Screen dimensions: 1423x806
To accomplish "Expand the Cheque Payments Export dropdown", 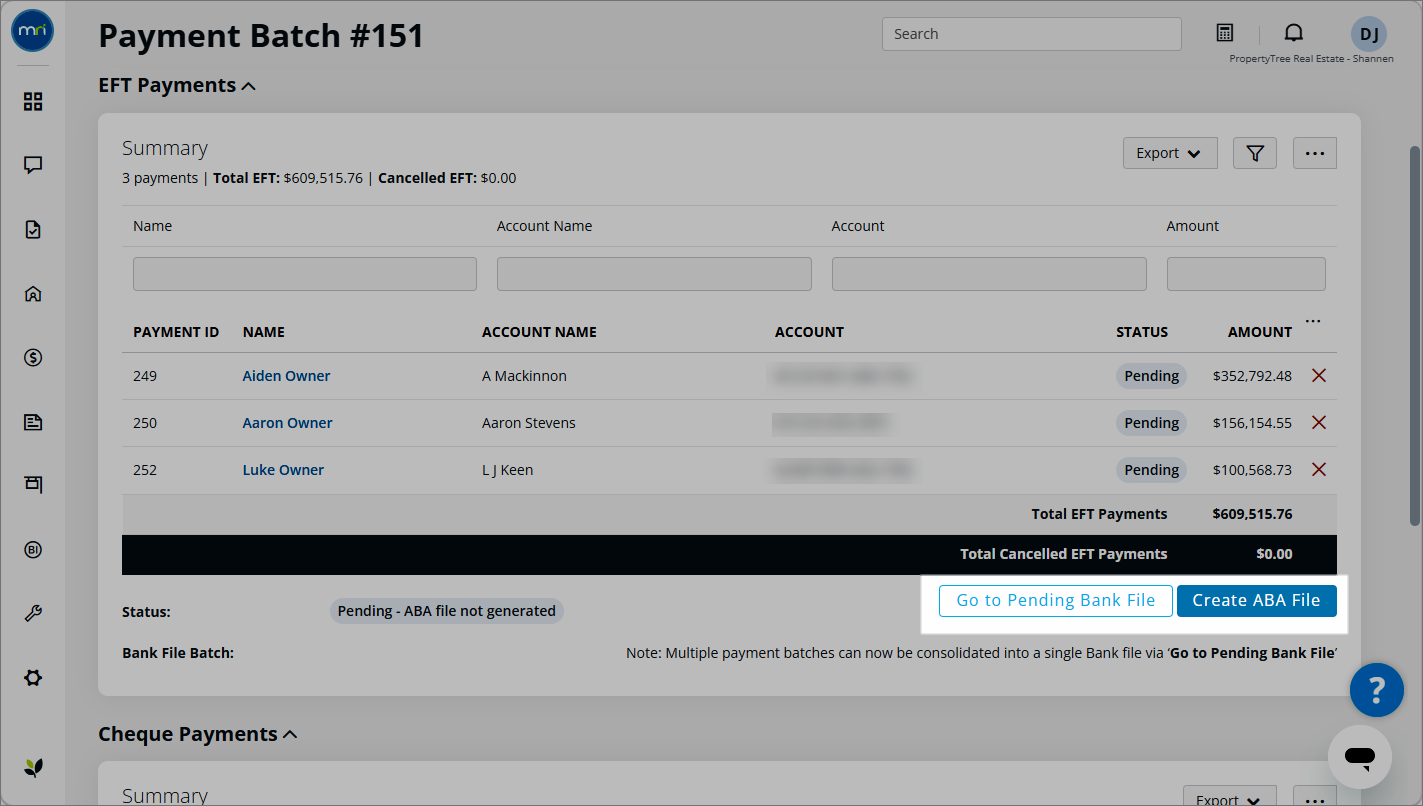I will coord(1229,798).
